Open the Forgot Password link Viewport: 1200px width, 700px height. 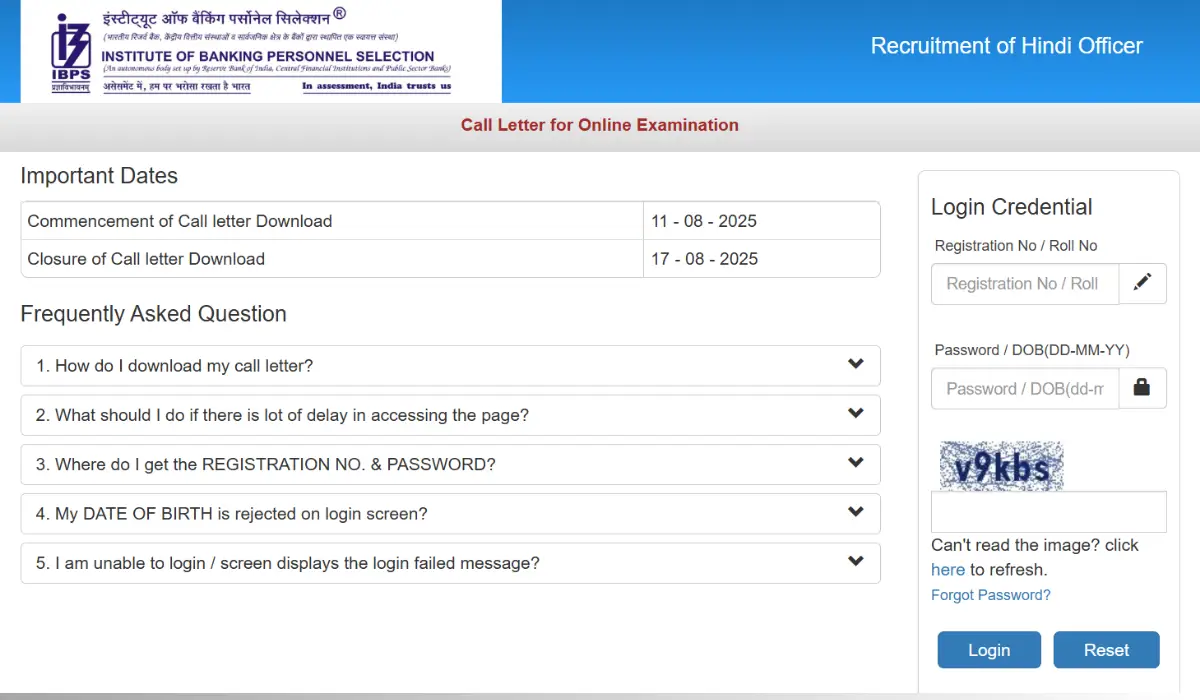pos(990,594)
